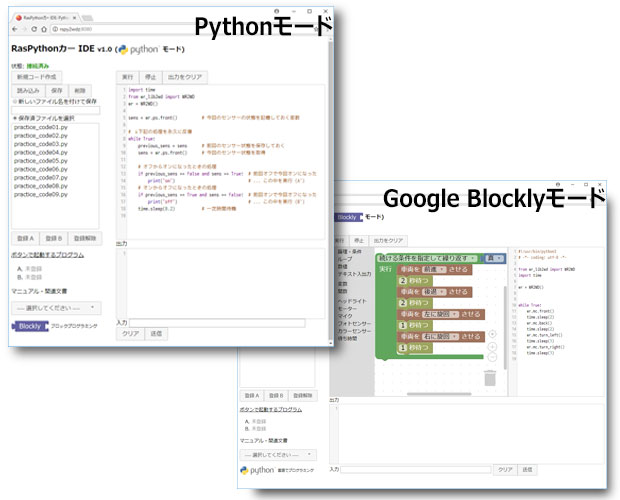
Task: Click the 読み込み load button
Action: click(x=28, y=91)
